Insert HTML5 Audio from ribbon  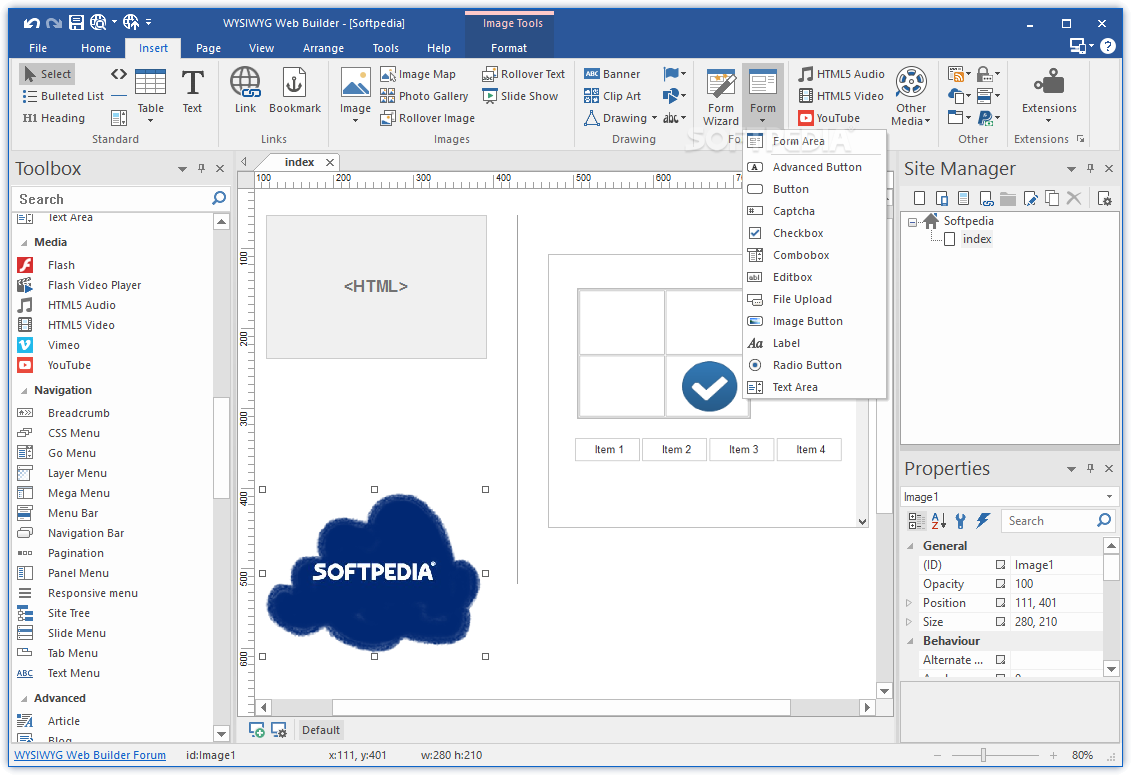click(842, 74)
